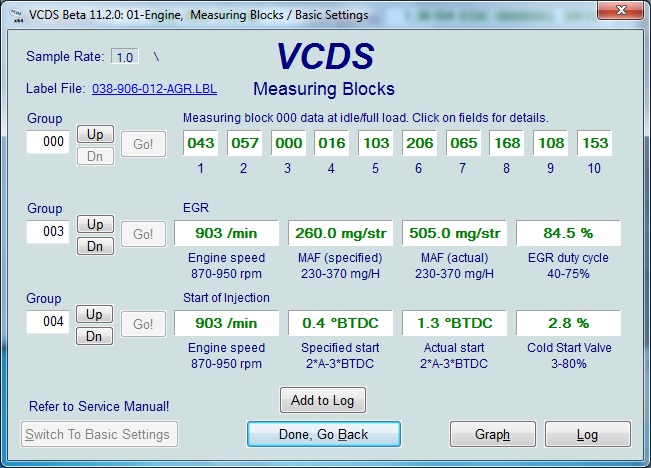This screenshot has height=468, width=651.
Task: Click the 505.0 mg/str MAF actual field
Action: pyautogui.click(x=455, y=233)
